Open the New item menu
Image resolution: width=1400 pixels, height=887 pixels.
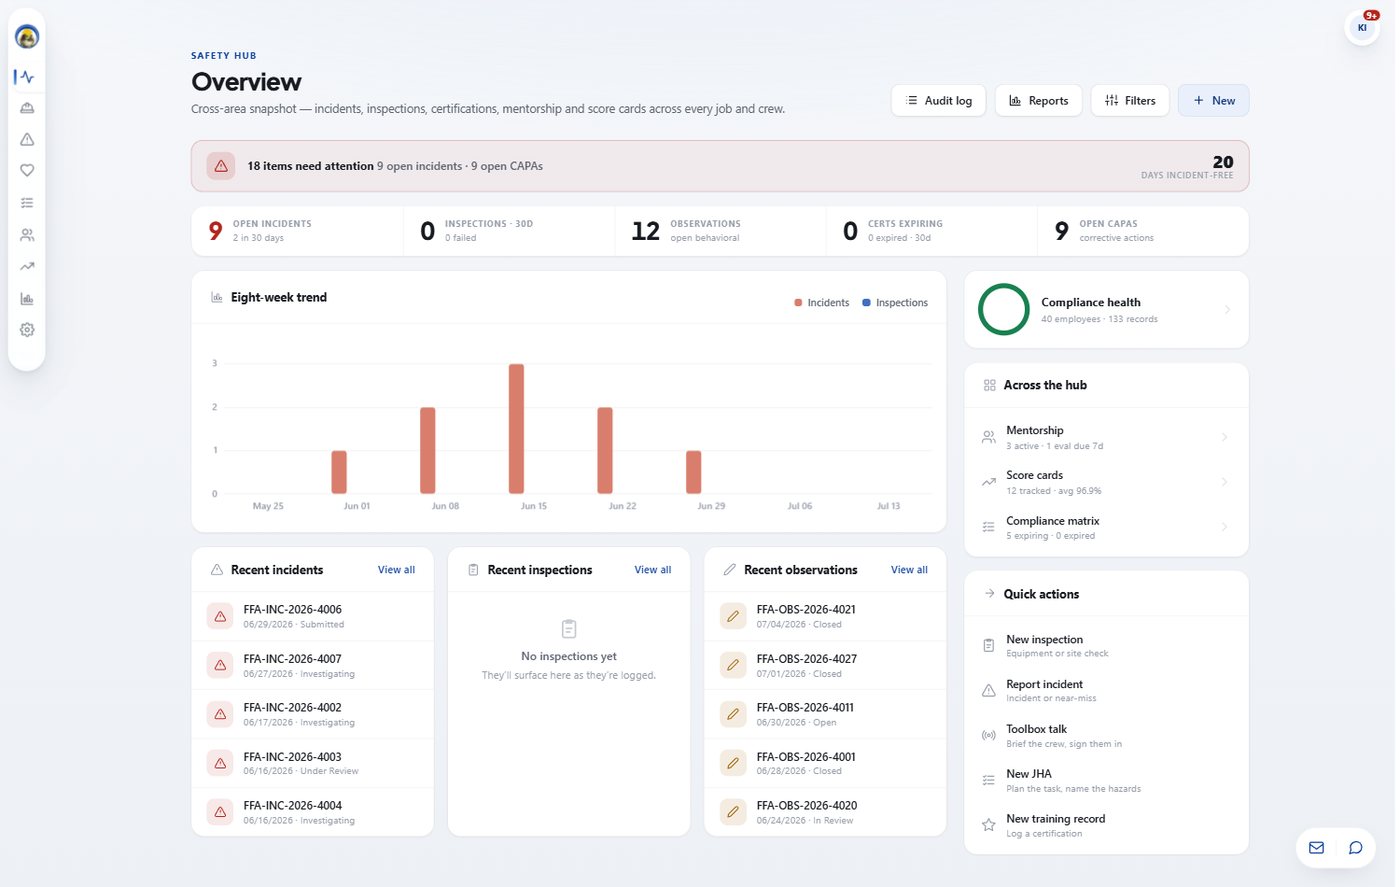point(1213,101)
